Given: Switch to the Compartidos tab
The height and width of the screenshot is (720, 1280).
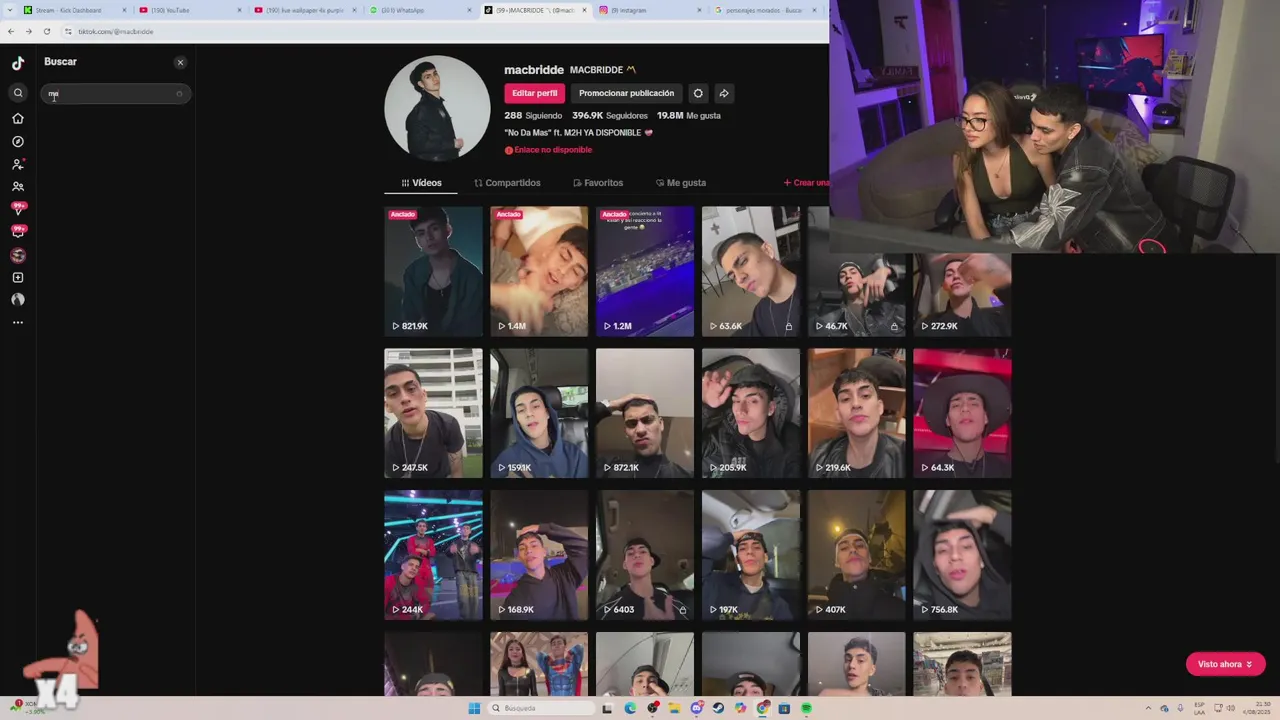Looking at the screenshot, I should 507,183.
